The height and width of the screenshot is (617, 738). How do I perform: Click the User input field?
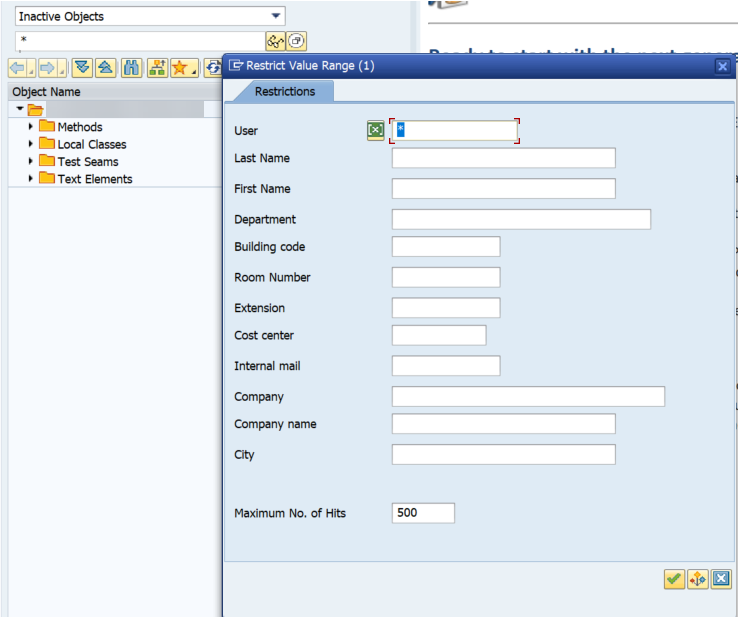(455, 130)
